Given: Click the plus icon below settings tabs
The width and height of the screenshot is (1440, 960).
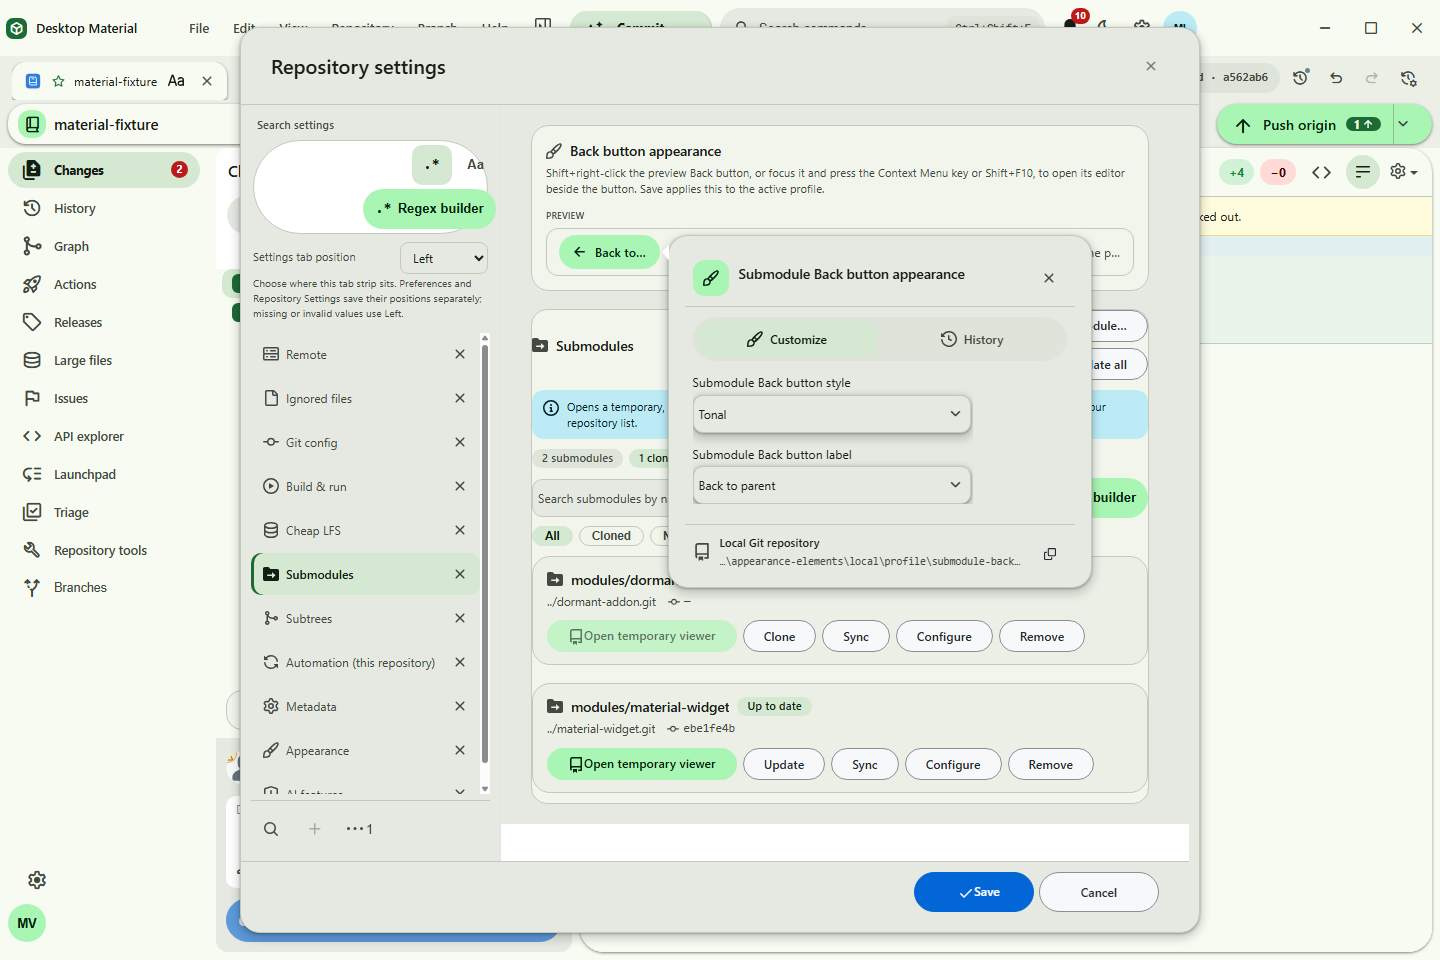Looking at the screenshot, I should 314,829.
